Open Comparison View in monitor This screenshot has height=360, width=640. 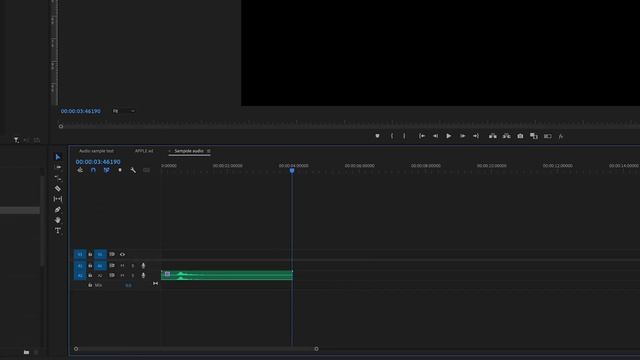coord(534,136)
